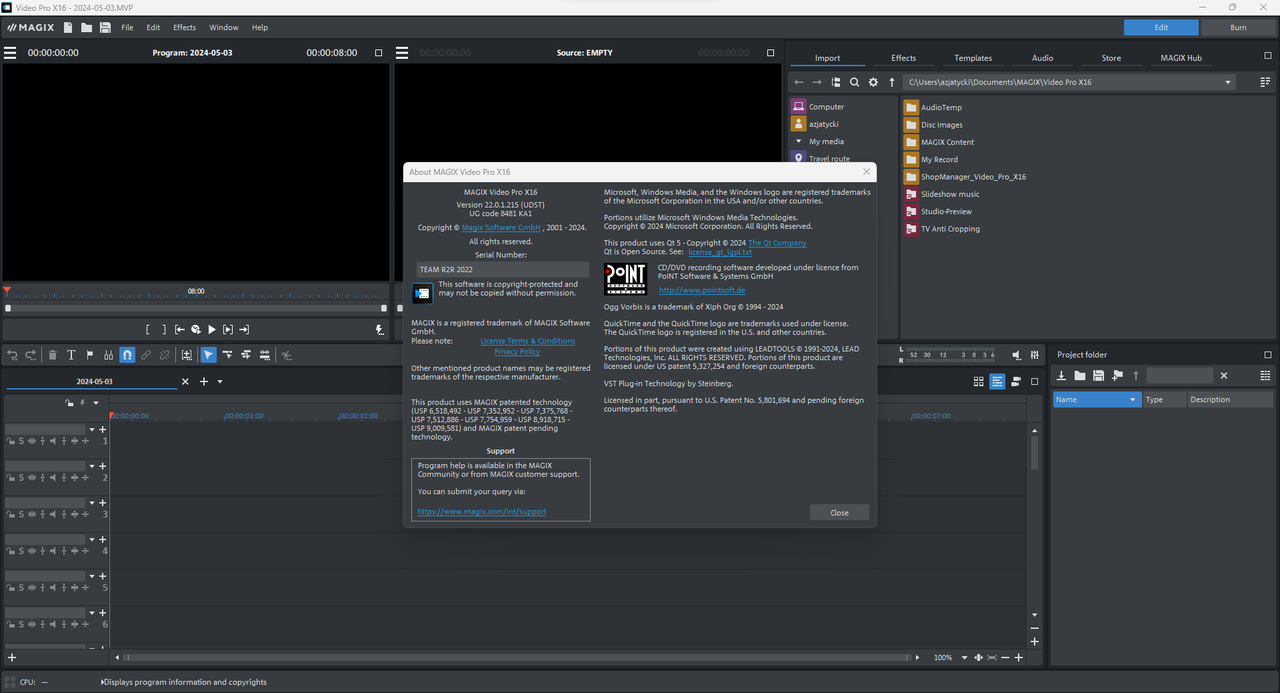Open the magix.com support link
The image size is (1280, 693).
482,511
